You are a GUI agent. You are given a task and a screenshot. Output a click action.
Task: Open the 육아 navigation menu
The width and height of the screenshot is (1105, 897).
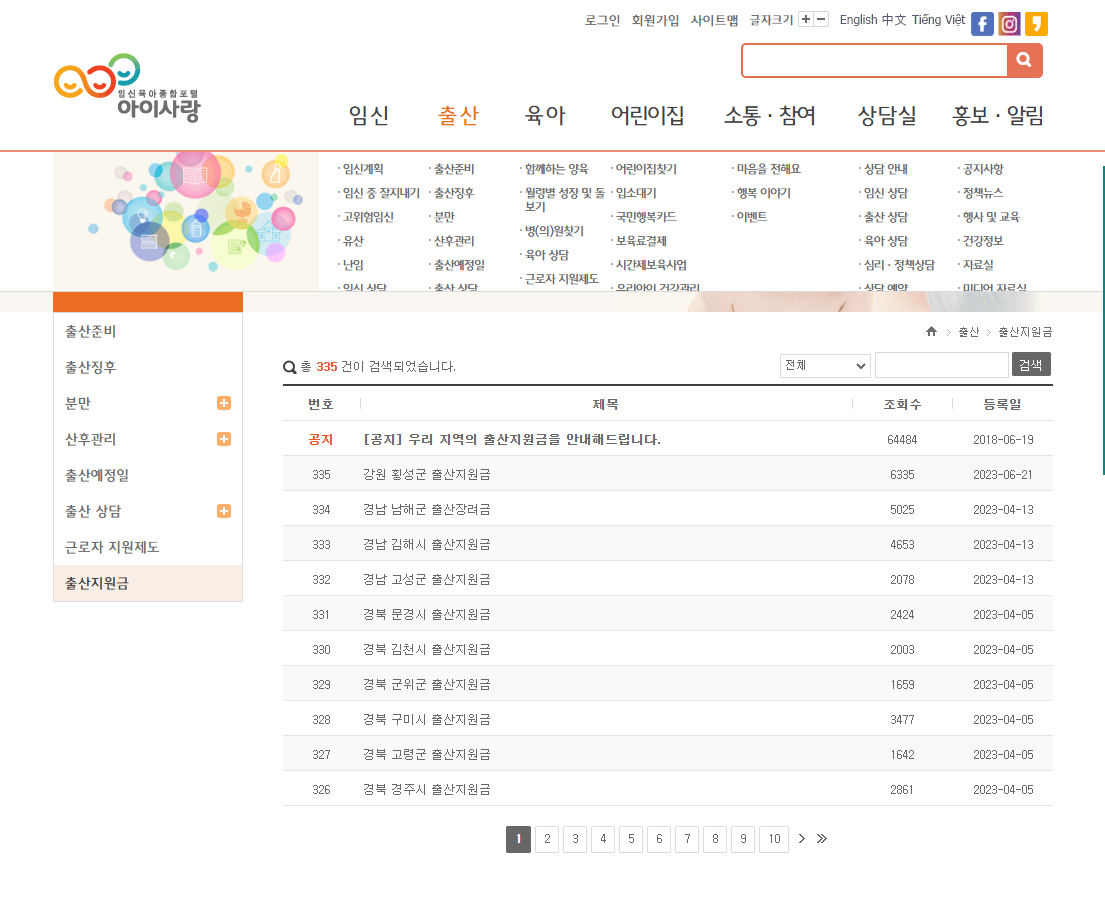click(544, 115)
